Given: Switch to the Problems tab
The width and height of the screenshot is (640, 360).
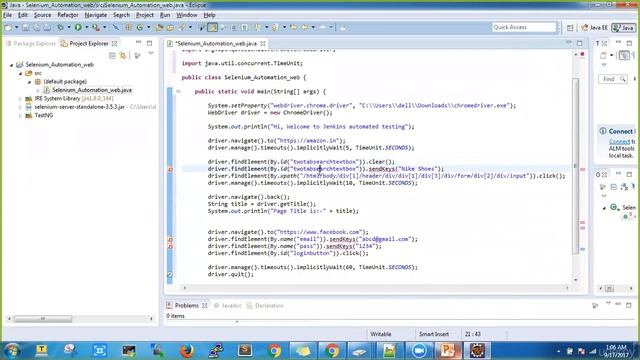Looking at the screenshot, I should click(187, 305).
